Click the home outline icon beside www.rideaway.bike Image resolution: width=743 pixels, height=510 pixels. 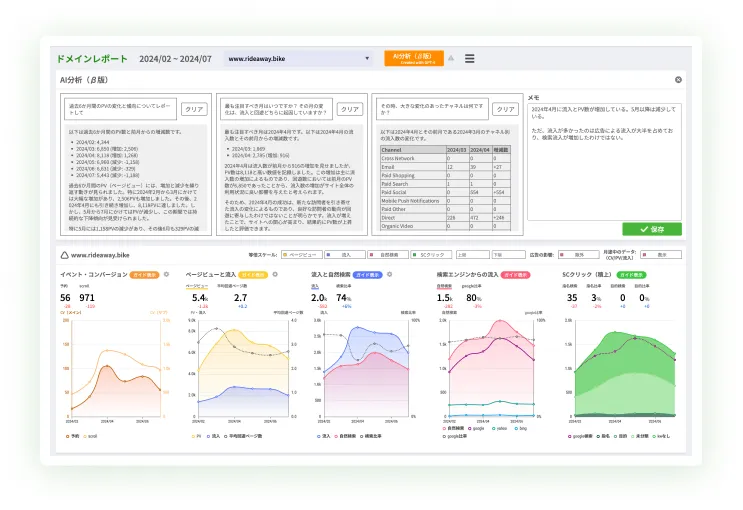pyautogui.click(x=64, y=255)
